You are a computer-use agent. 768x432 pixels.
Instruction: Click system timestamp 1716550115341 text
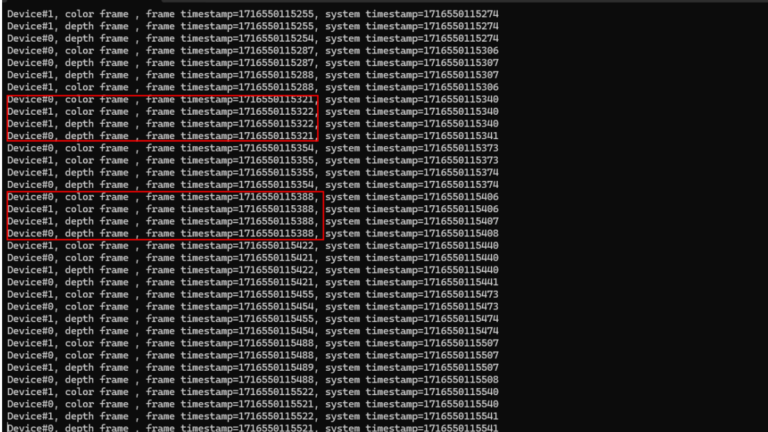(x=412, y=136)
